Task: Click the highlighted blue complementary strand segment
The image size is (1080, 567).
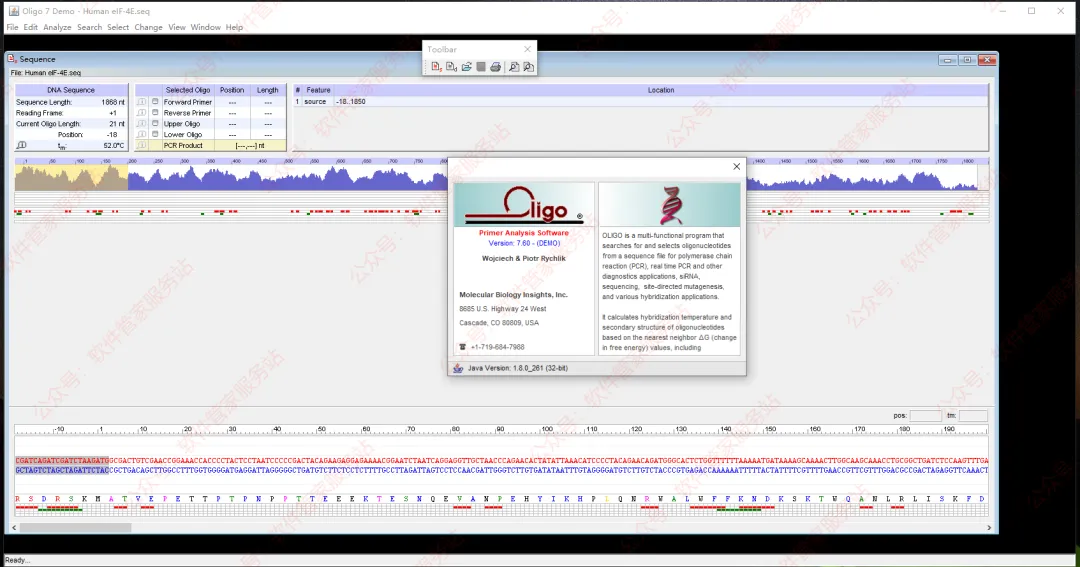Action: click(62, 471)
